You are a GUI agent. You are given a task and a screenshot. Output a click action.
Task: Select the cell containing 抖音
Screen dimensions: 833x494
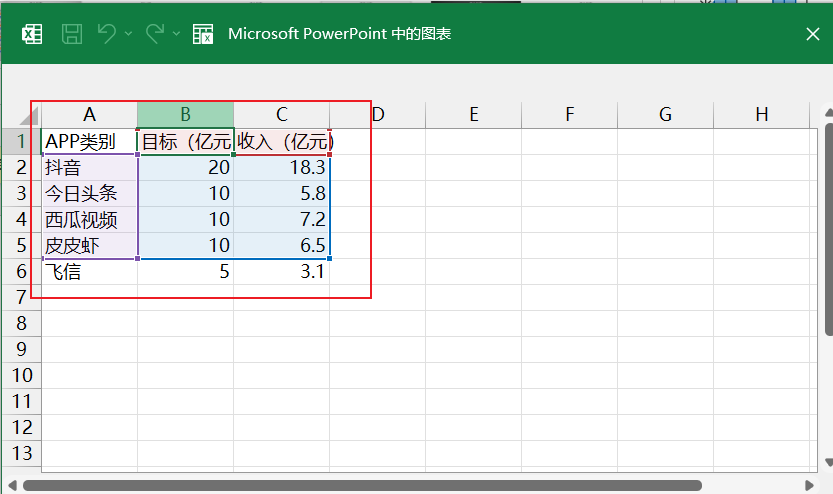pos(89,167)
